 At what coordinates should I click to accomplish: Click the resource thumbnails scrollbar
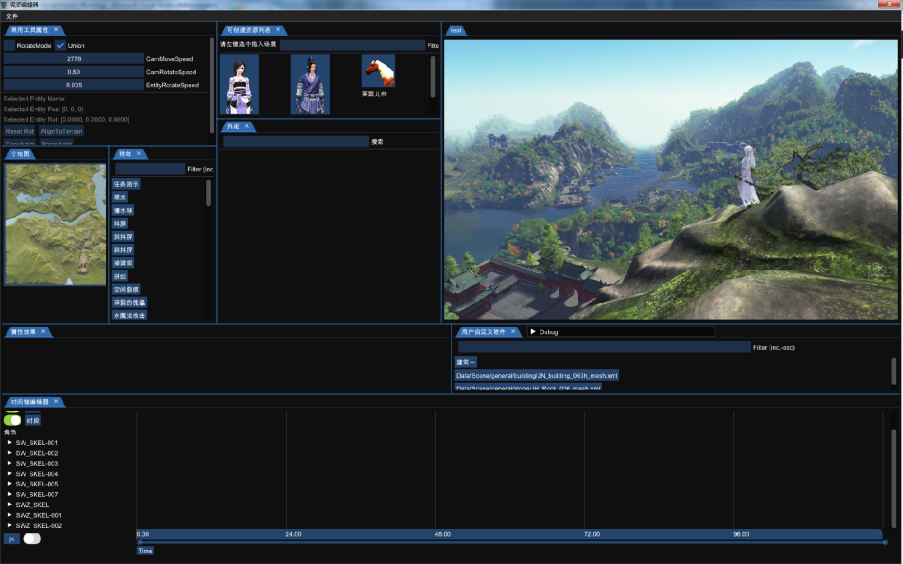point(433,77)
